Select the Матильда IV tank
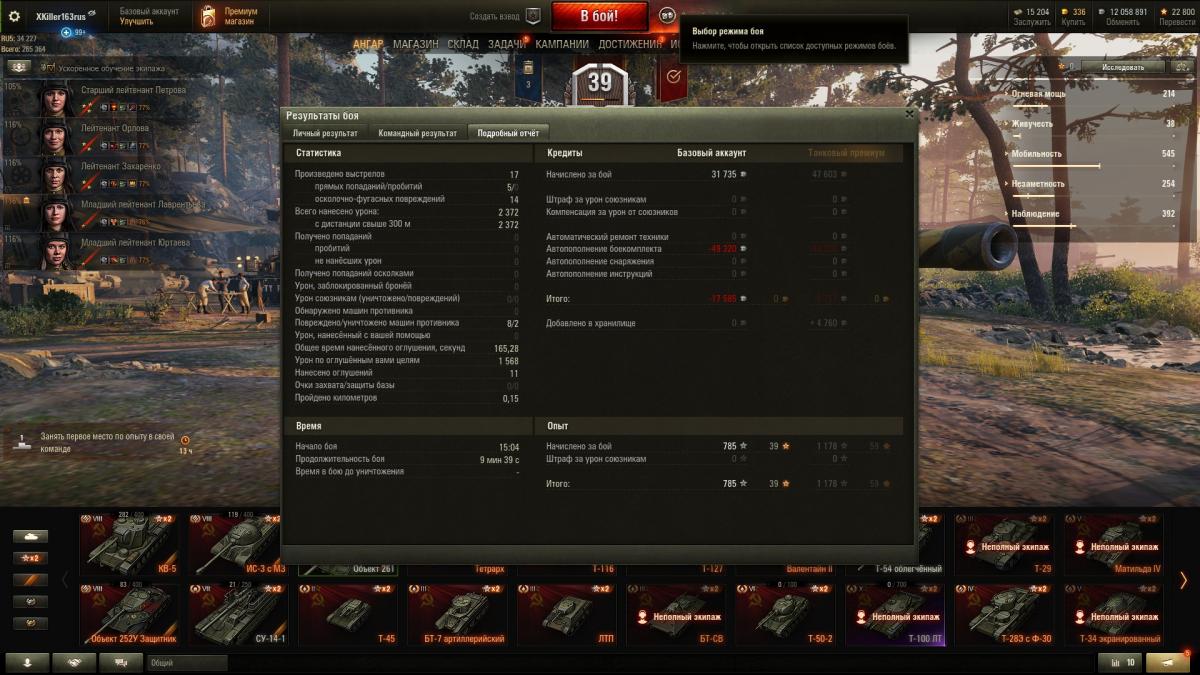This screenshot has height=675, width=1200. click(x=1114, y=546)
